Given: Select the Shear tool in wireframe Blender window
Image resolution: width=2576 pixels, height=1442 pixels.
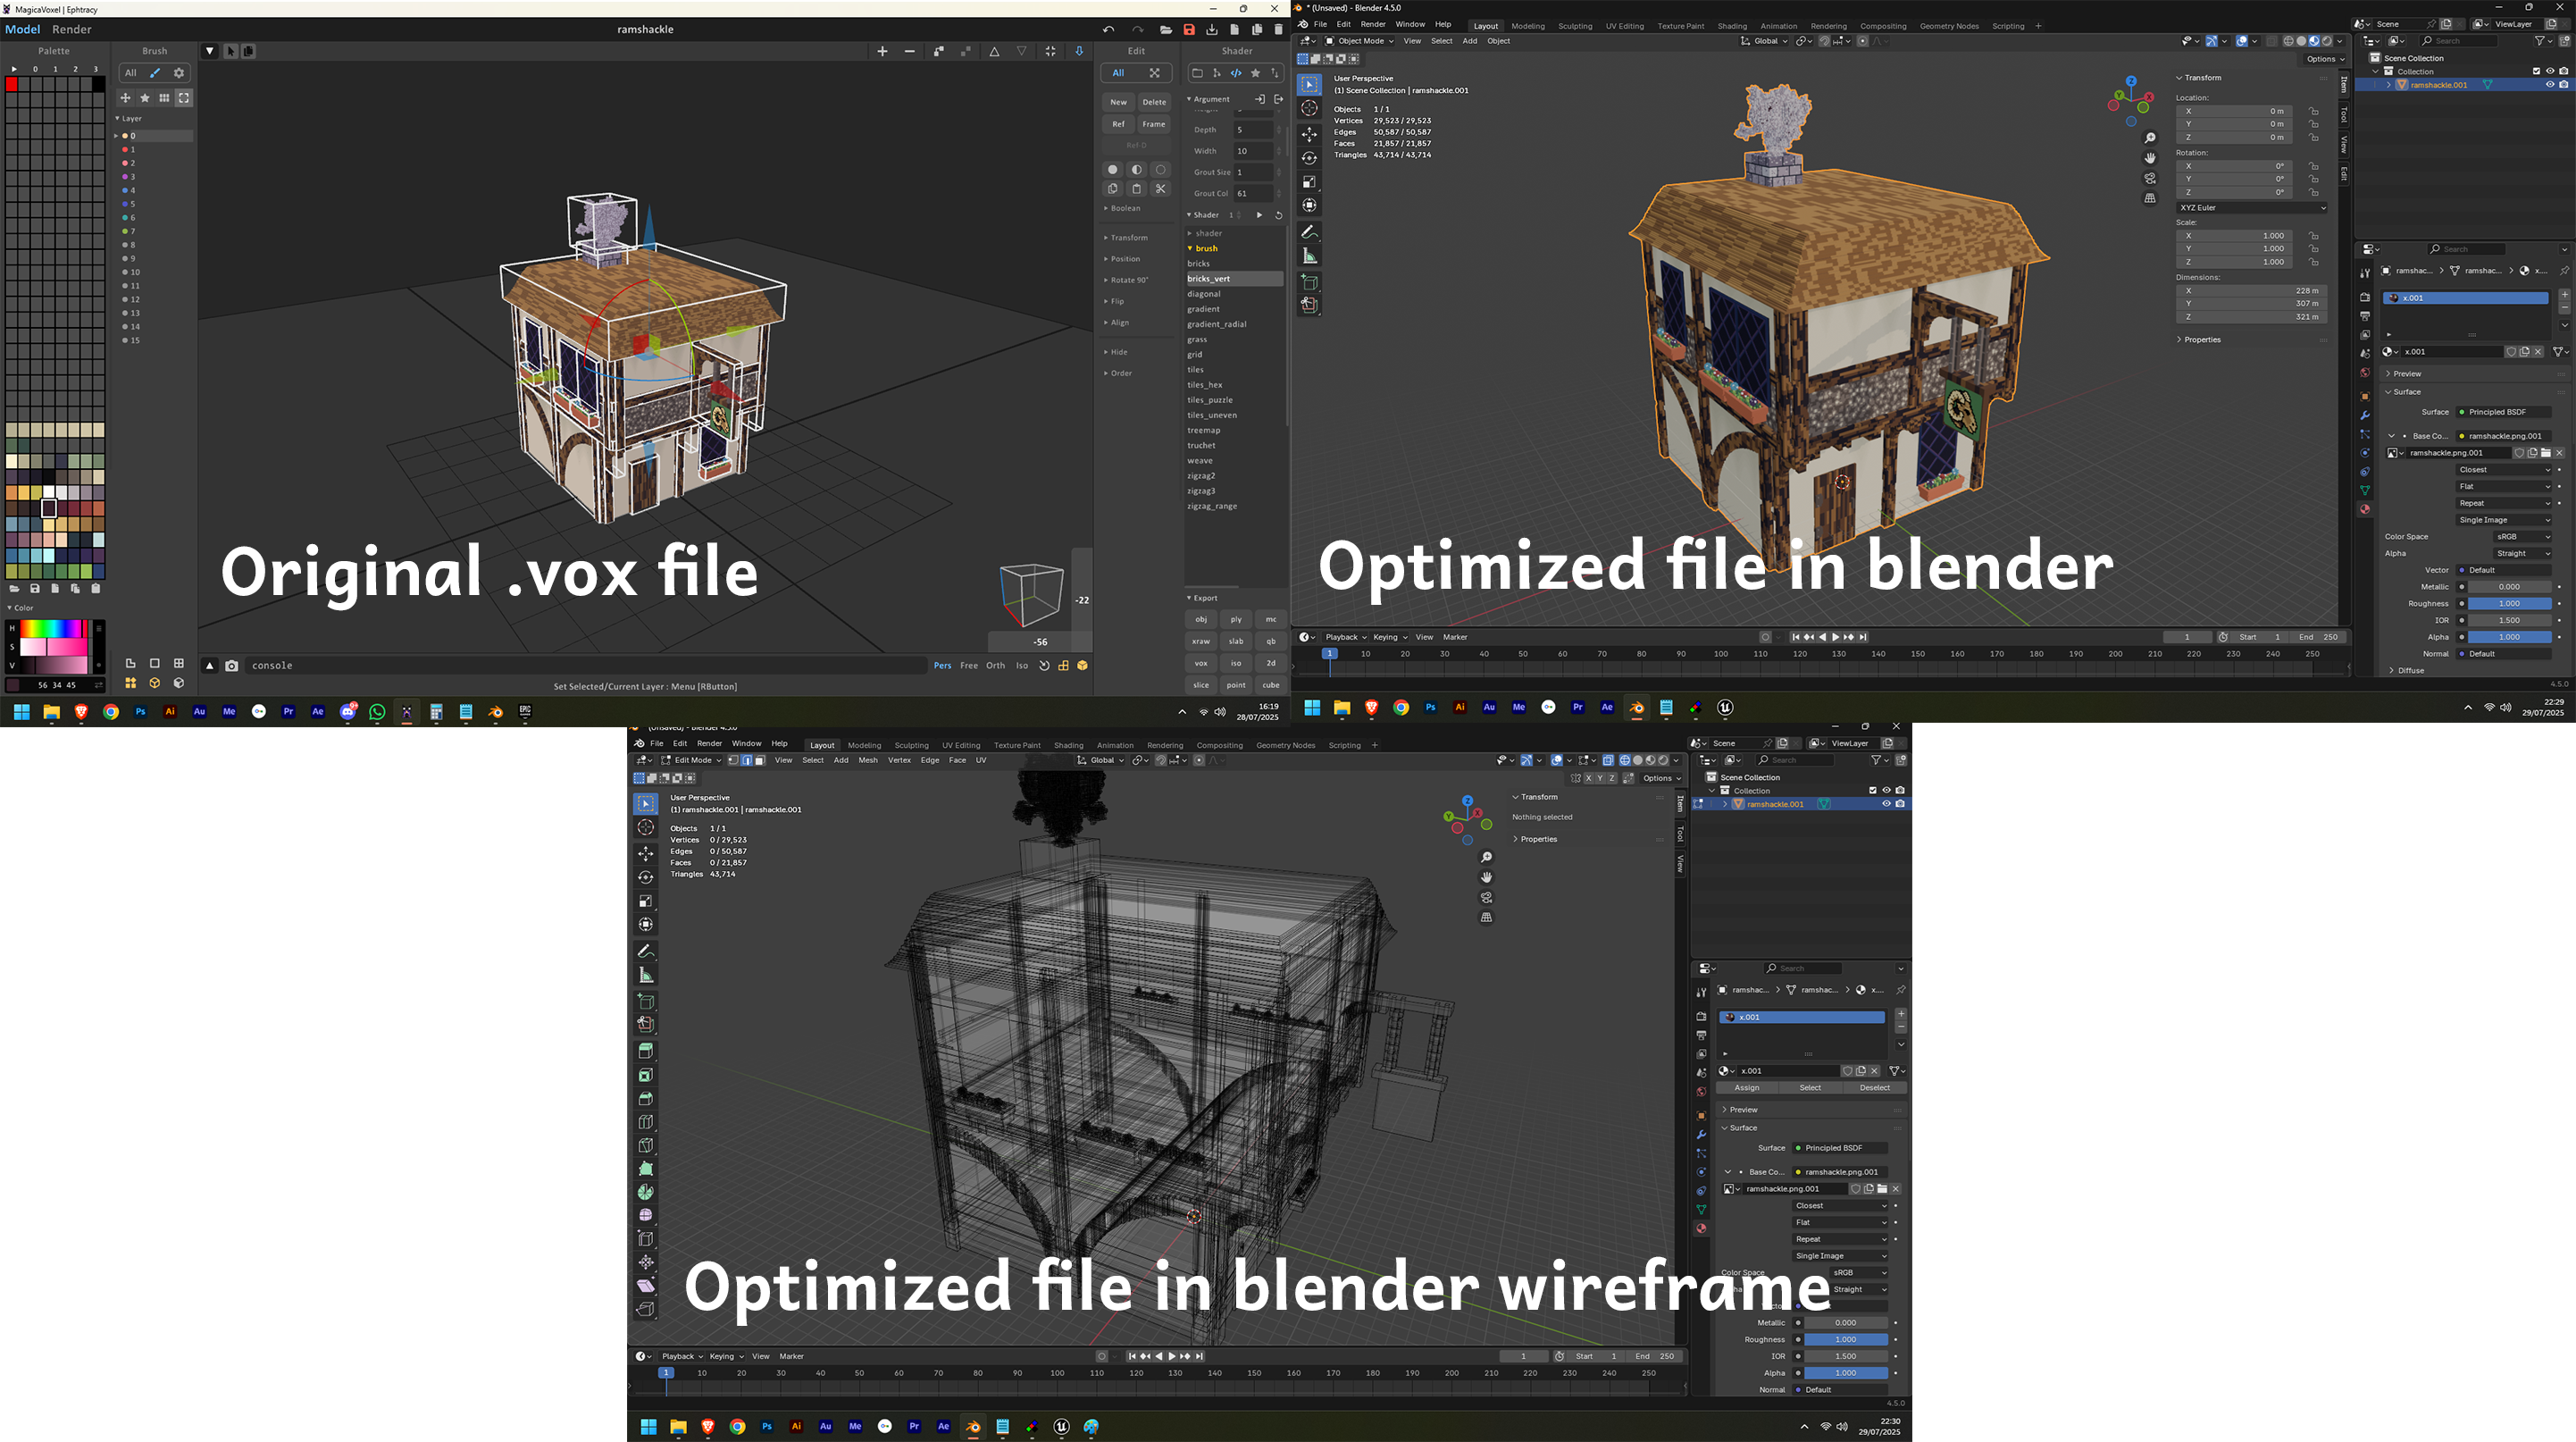Looking at the screenshot, I should (646, 1286).
